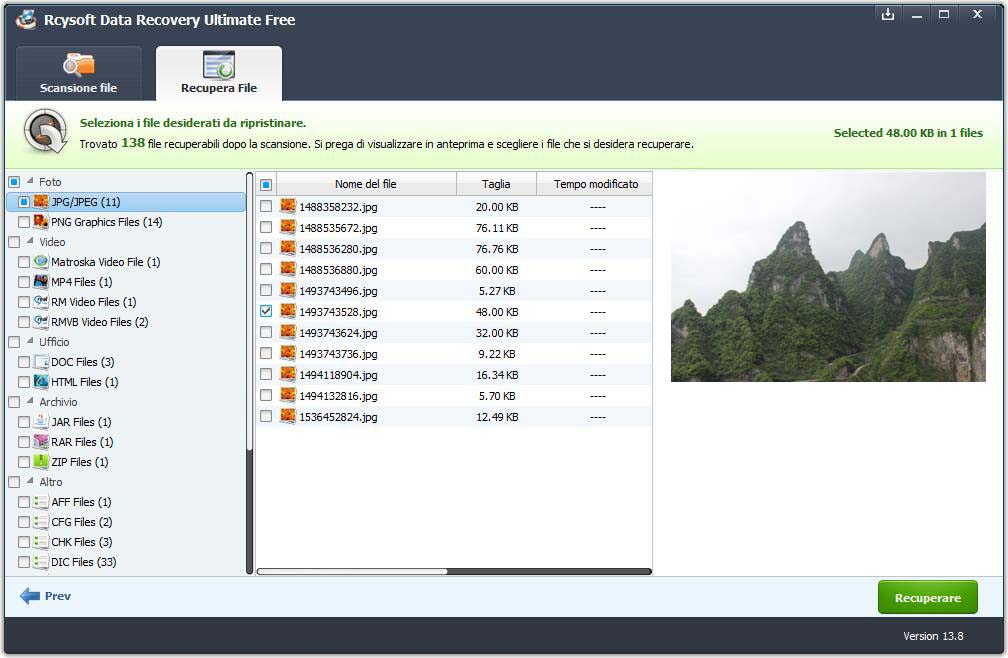Click the horizontal scrollbar under file list

point(352,572)
